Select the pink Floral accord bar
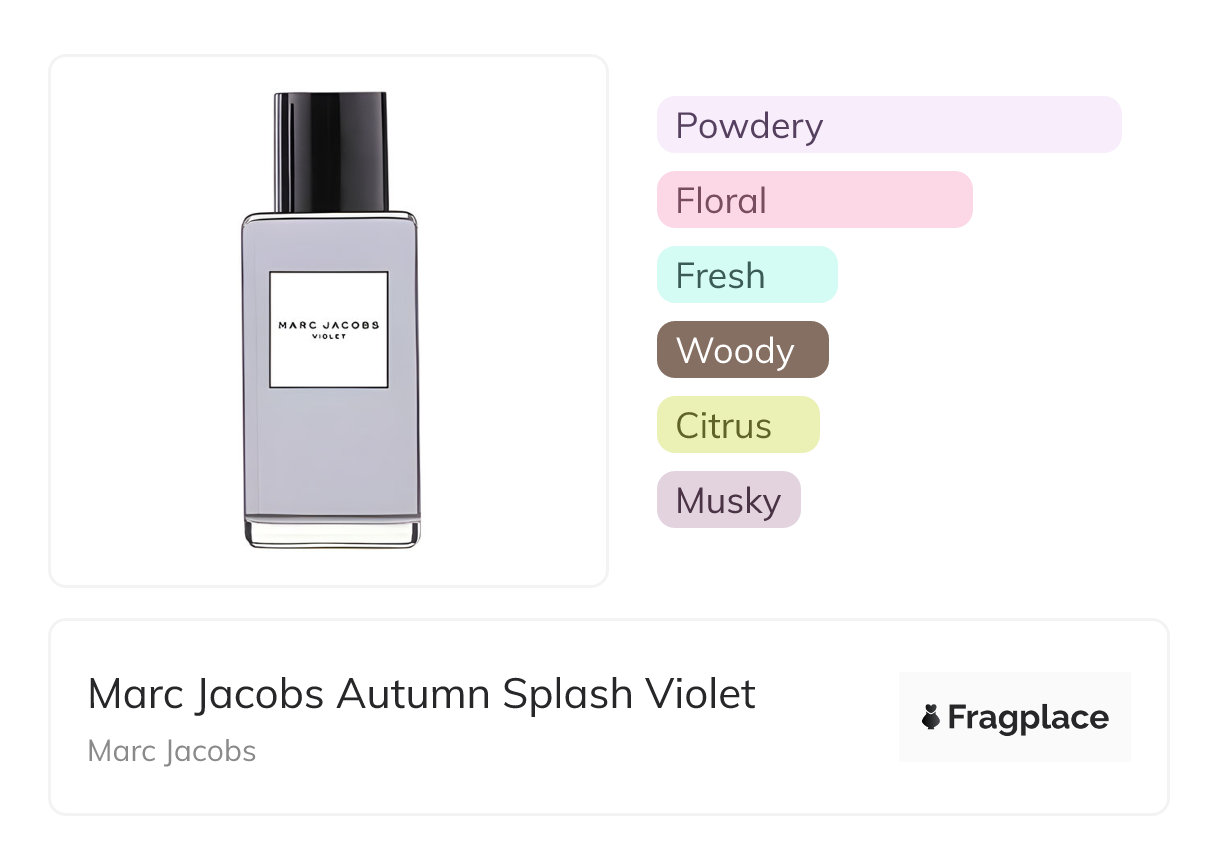The height and width of the screenshot is (864, 1218). point(814,200)
